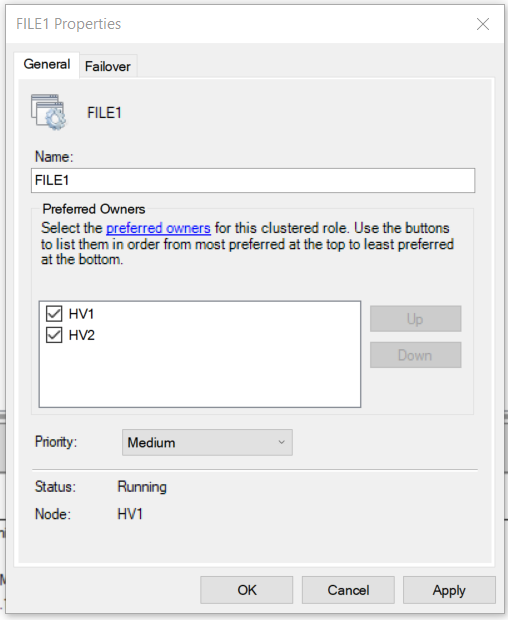508x620 pixels.
Task: Close the FILE1 Properties dialog
Action: pyautogui.click(x=483, y=24)
